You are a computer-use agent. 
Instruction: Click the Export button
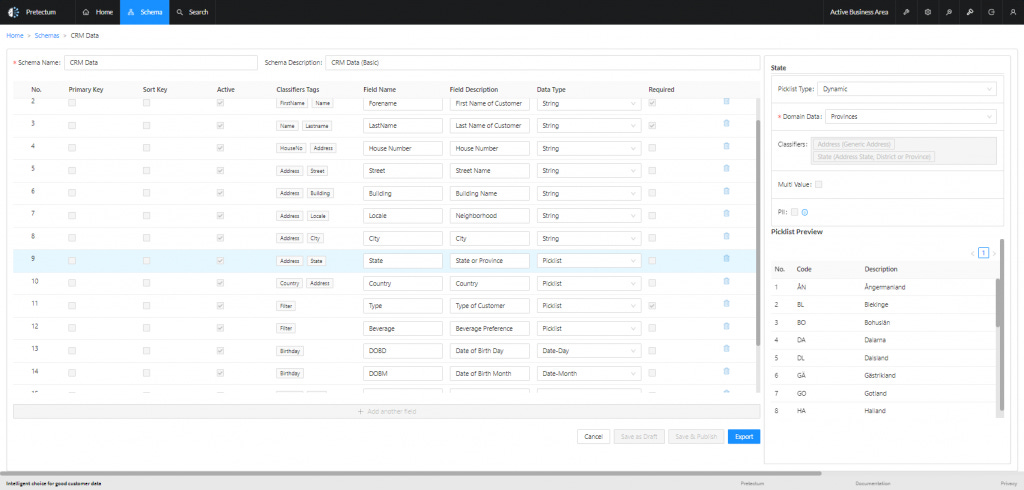coord(744,436)
